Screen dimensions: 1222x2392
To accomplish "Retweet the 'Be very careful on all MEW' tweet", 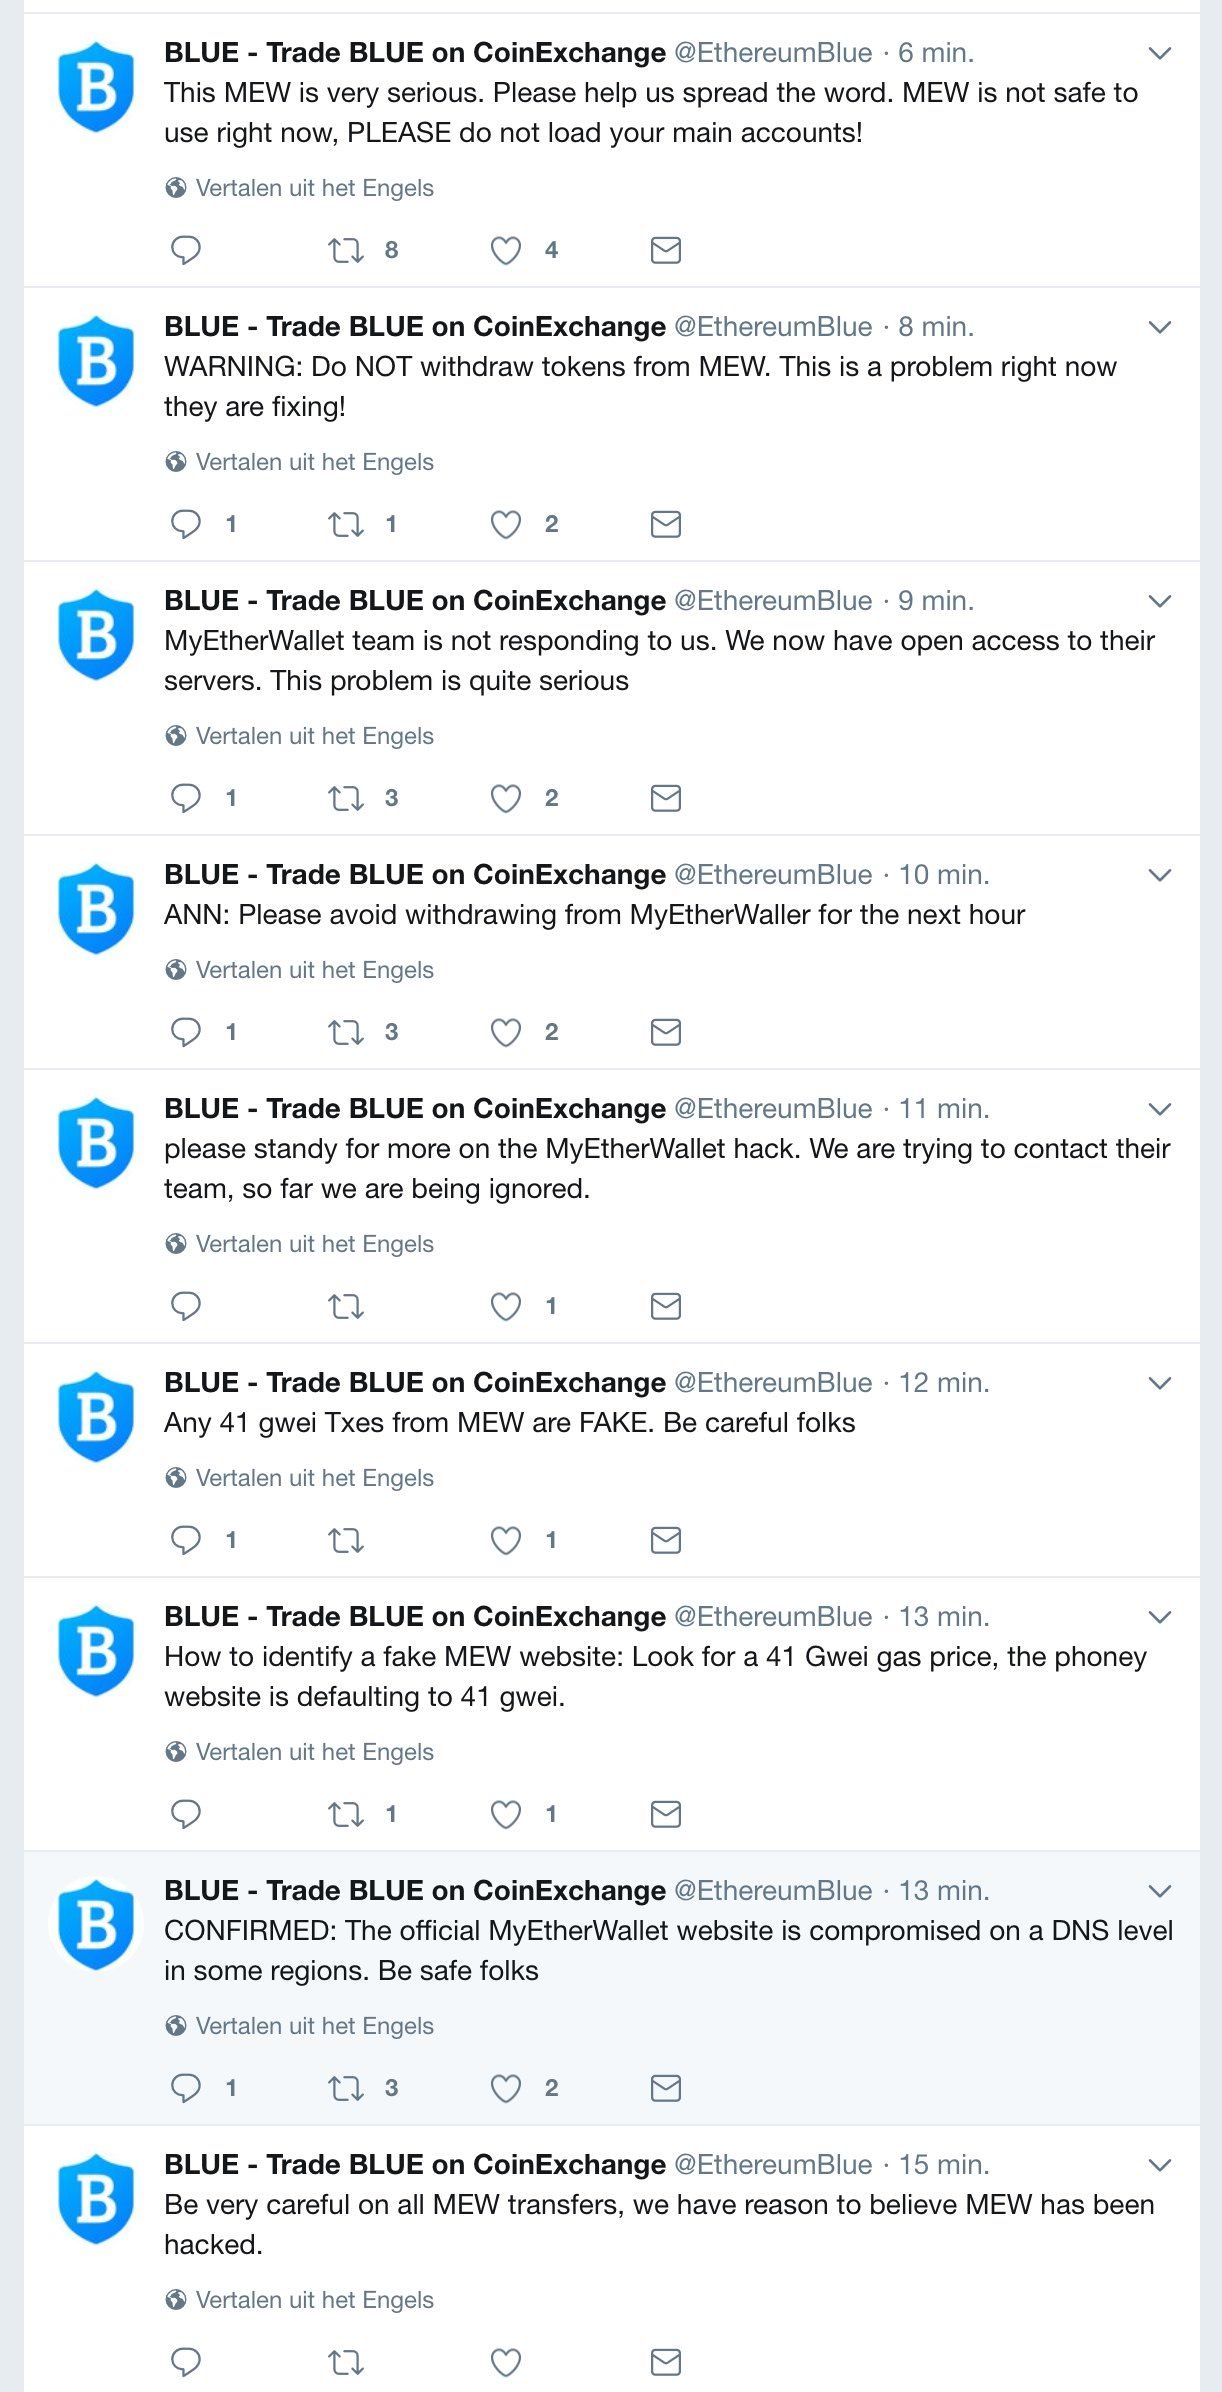I will [346, 2362].
